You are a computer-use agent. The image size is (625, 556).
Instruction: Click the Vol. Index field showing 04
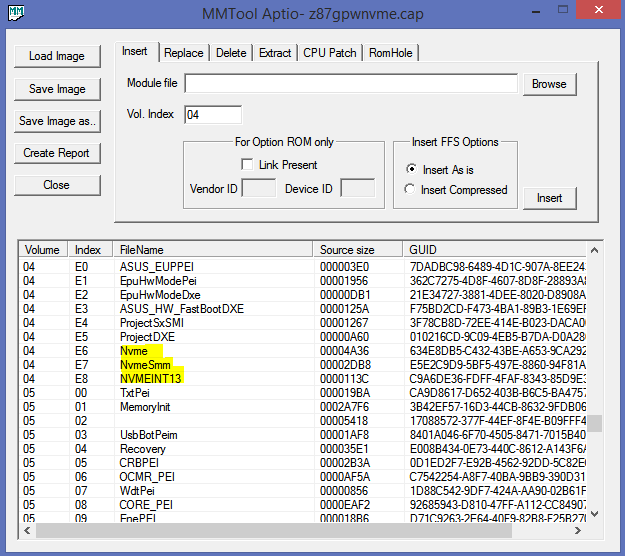pos(213,115)
